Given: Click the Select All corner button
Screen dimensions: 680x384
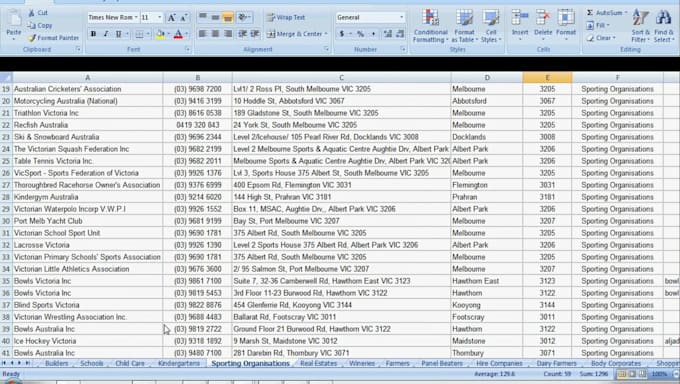Looking at the screenshot, I should 6,78.
